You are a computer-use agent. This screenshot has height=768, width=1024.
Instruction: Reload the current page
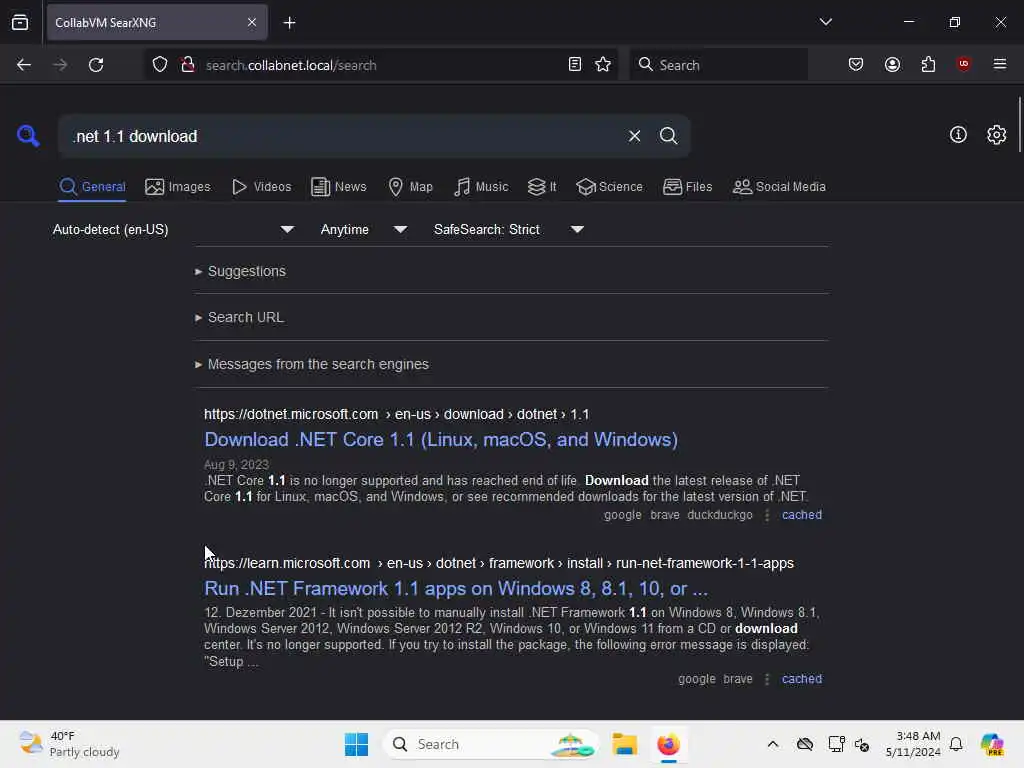point(96,65)
